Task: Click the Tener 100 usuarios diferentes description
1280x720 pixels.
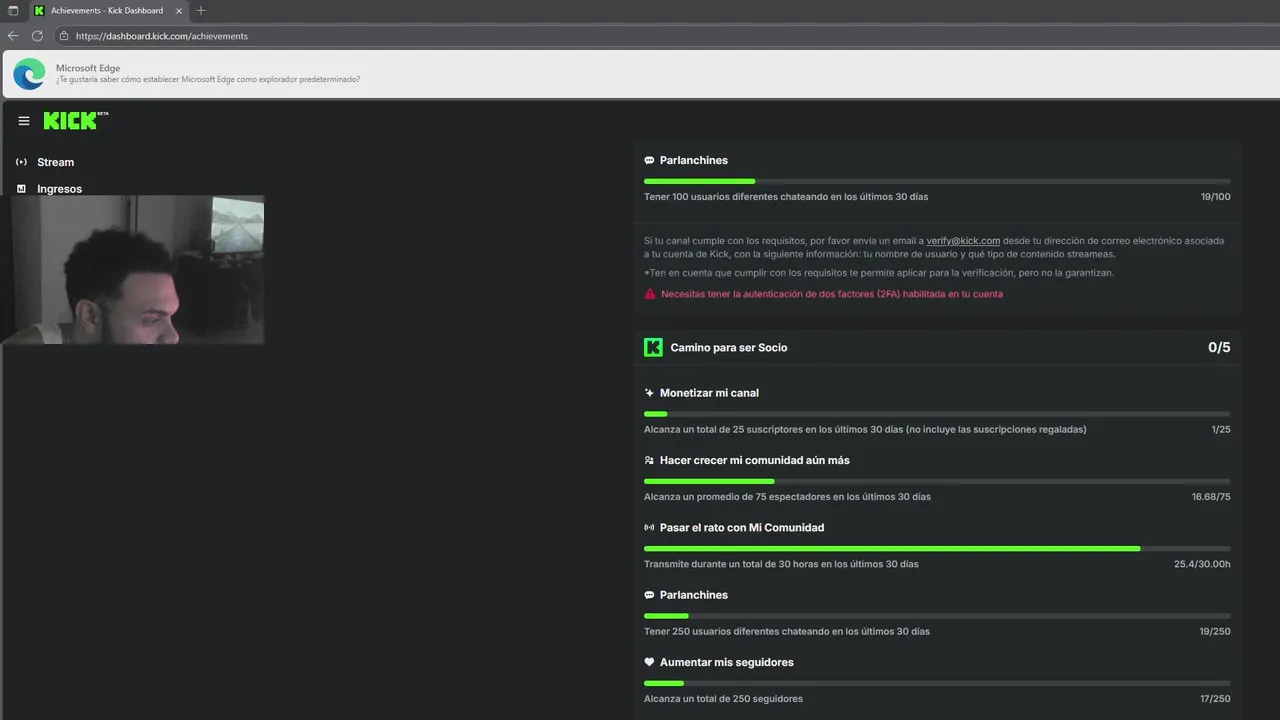Action: (786, 197)
